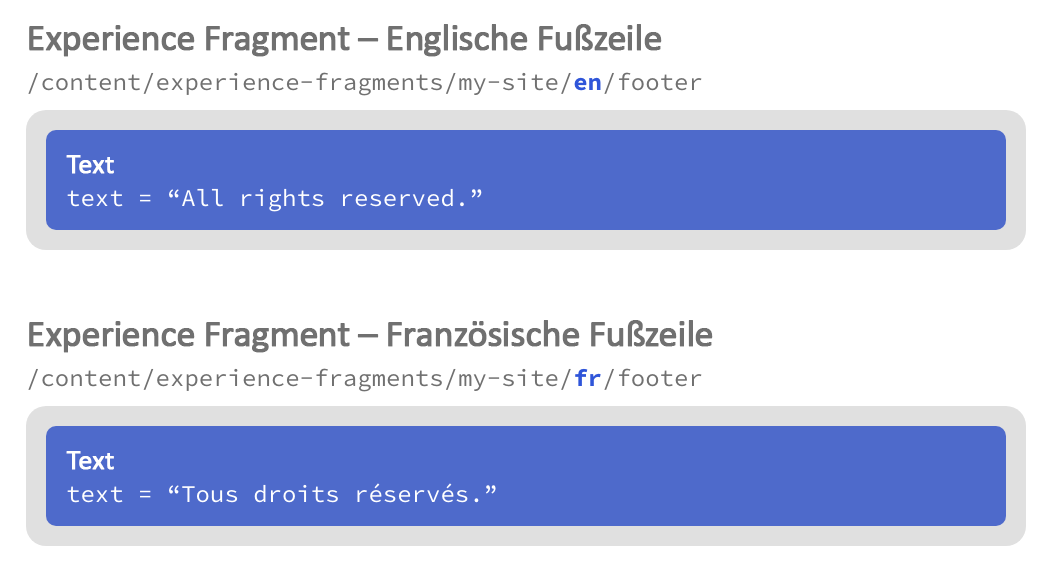Select the blue 'fr' path segment

[x=587, y=378]
